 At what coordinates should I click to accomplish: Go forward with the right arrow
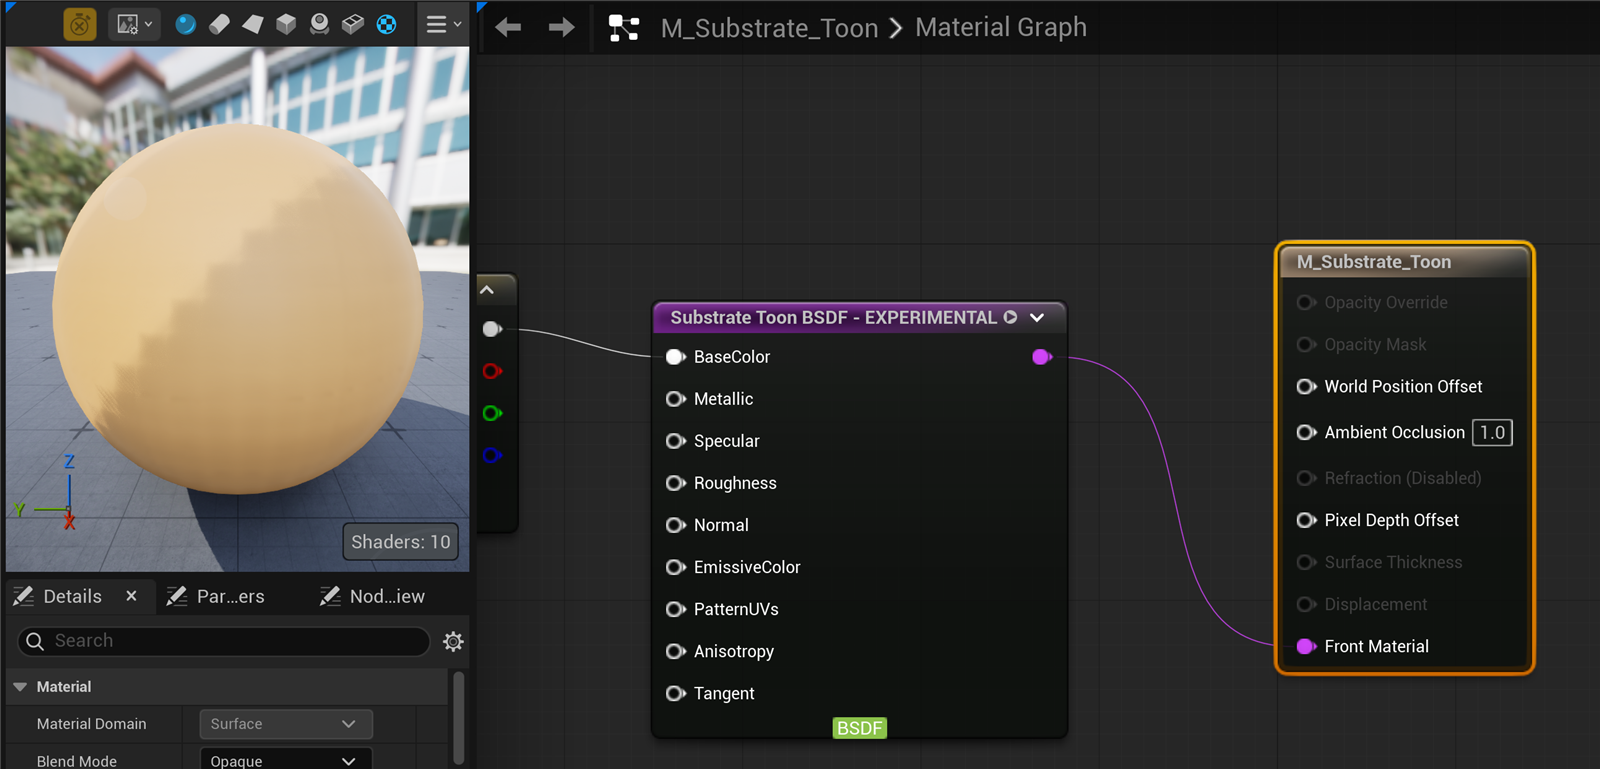562,27
